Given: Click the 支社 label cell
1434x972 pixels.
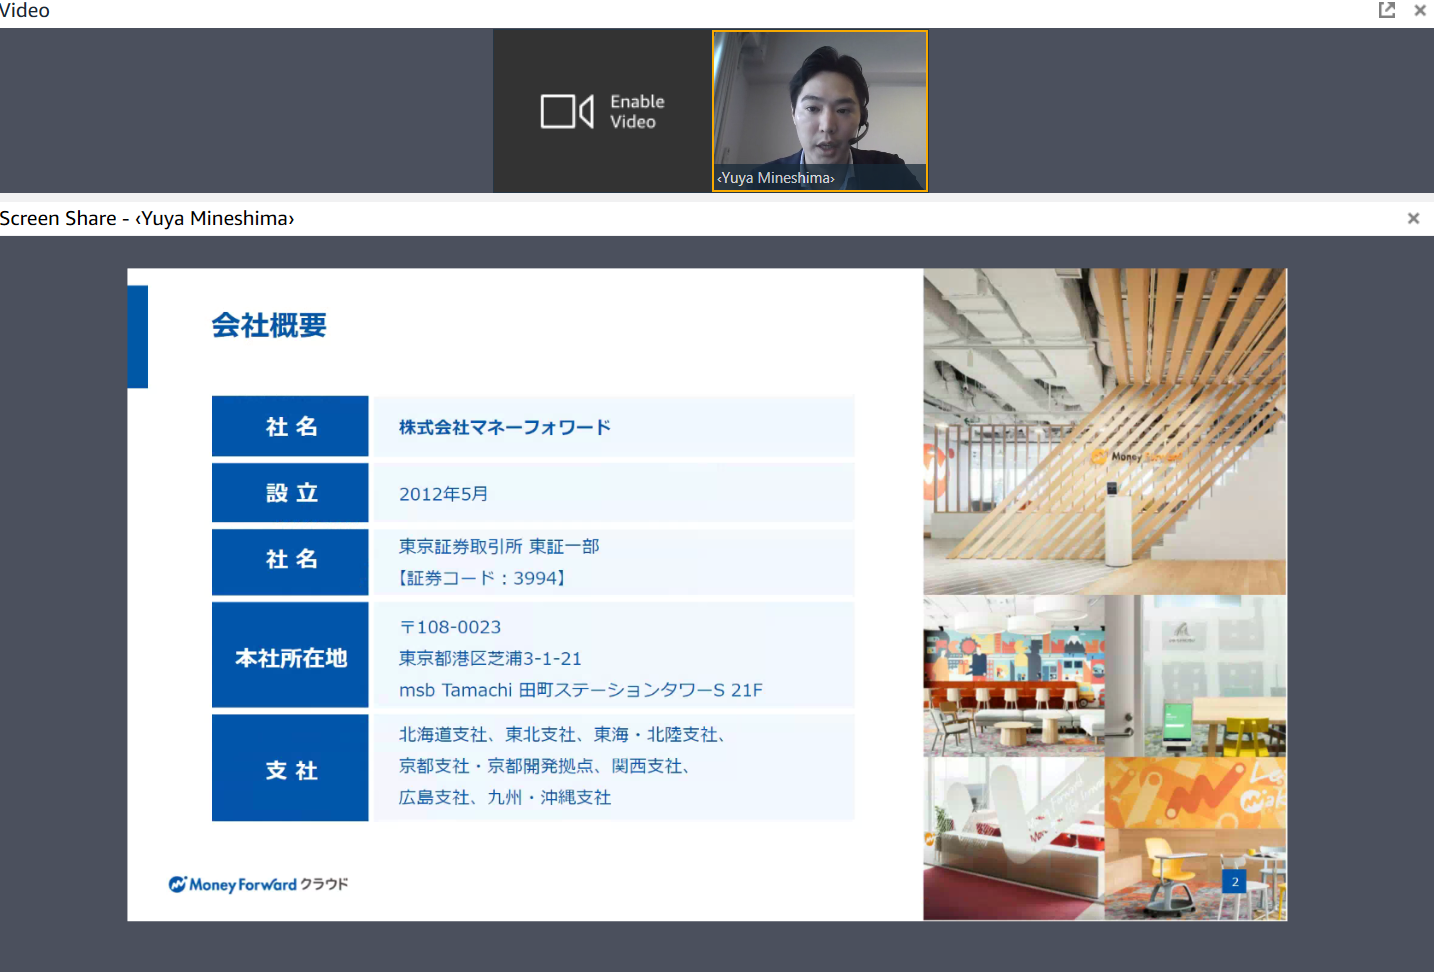Looking at the screenshot, I should (290, 768).
